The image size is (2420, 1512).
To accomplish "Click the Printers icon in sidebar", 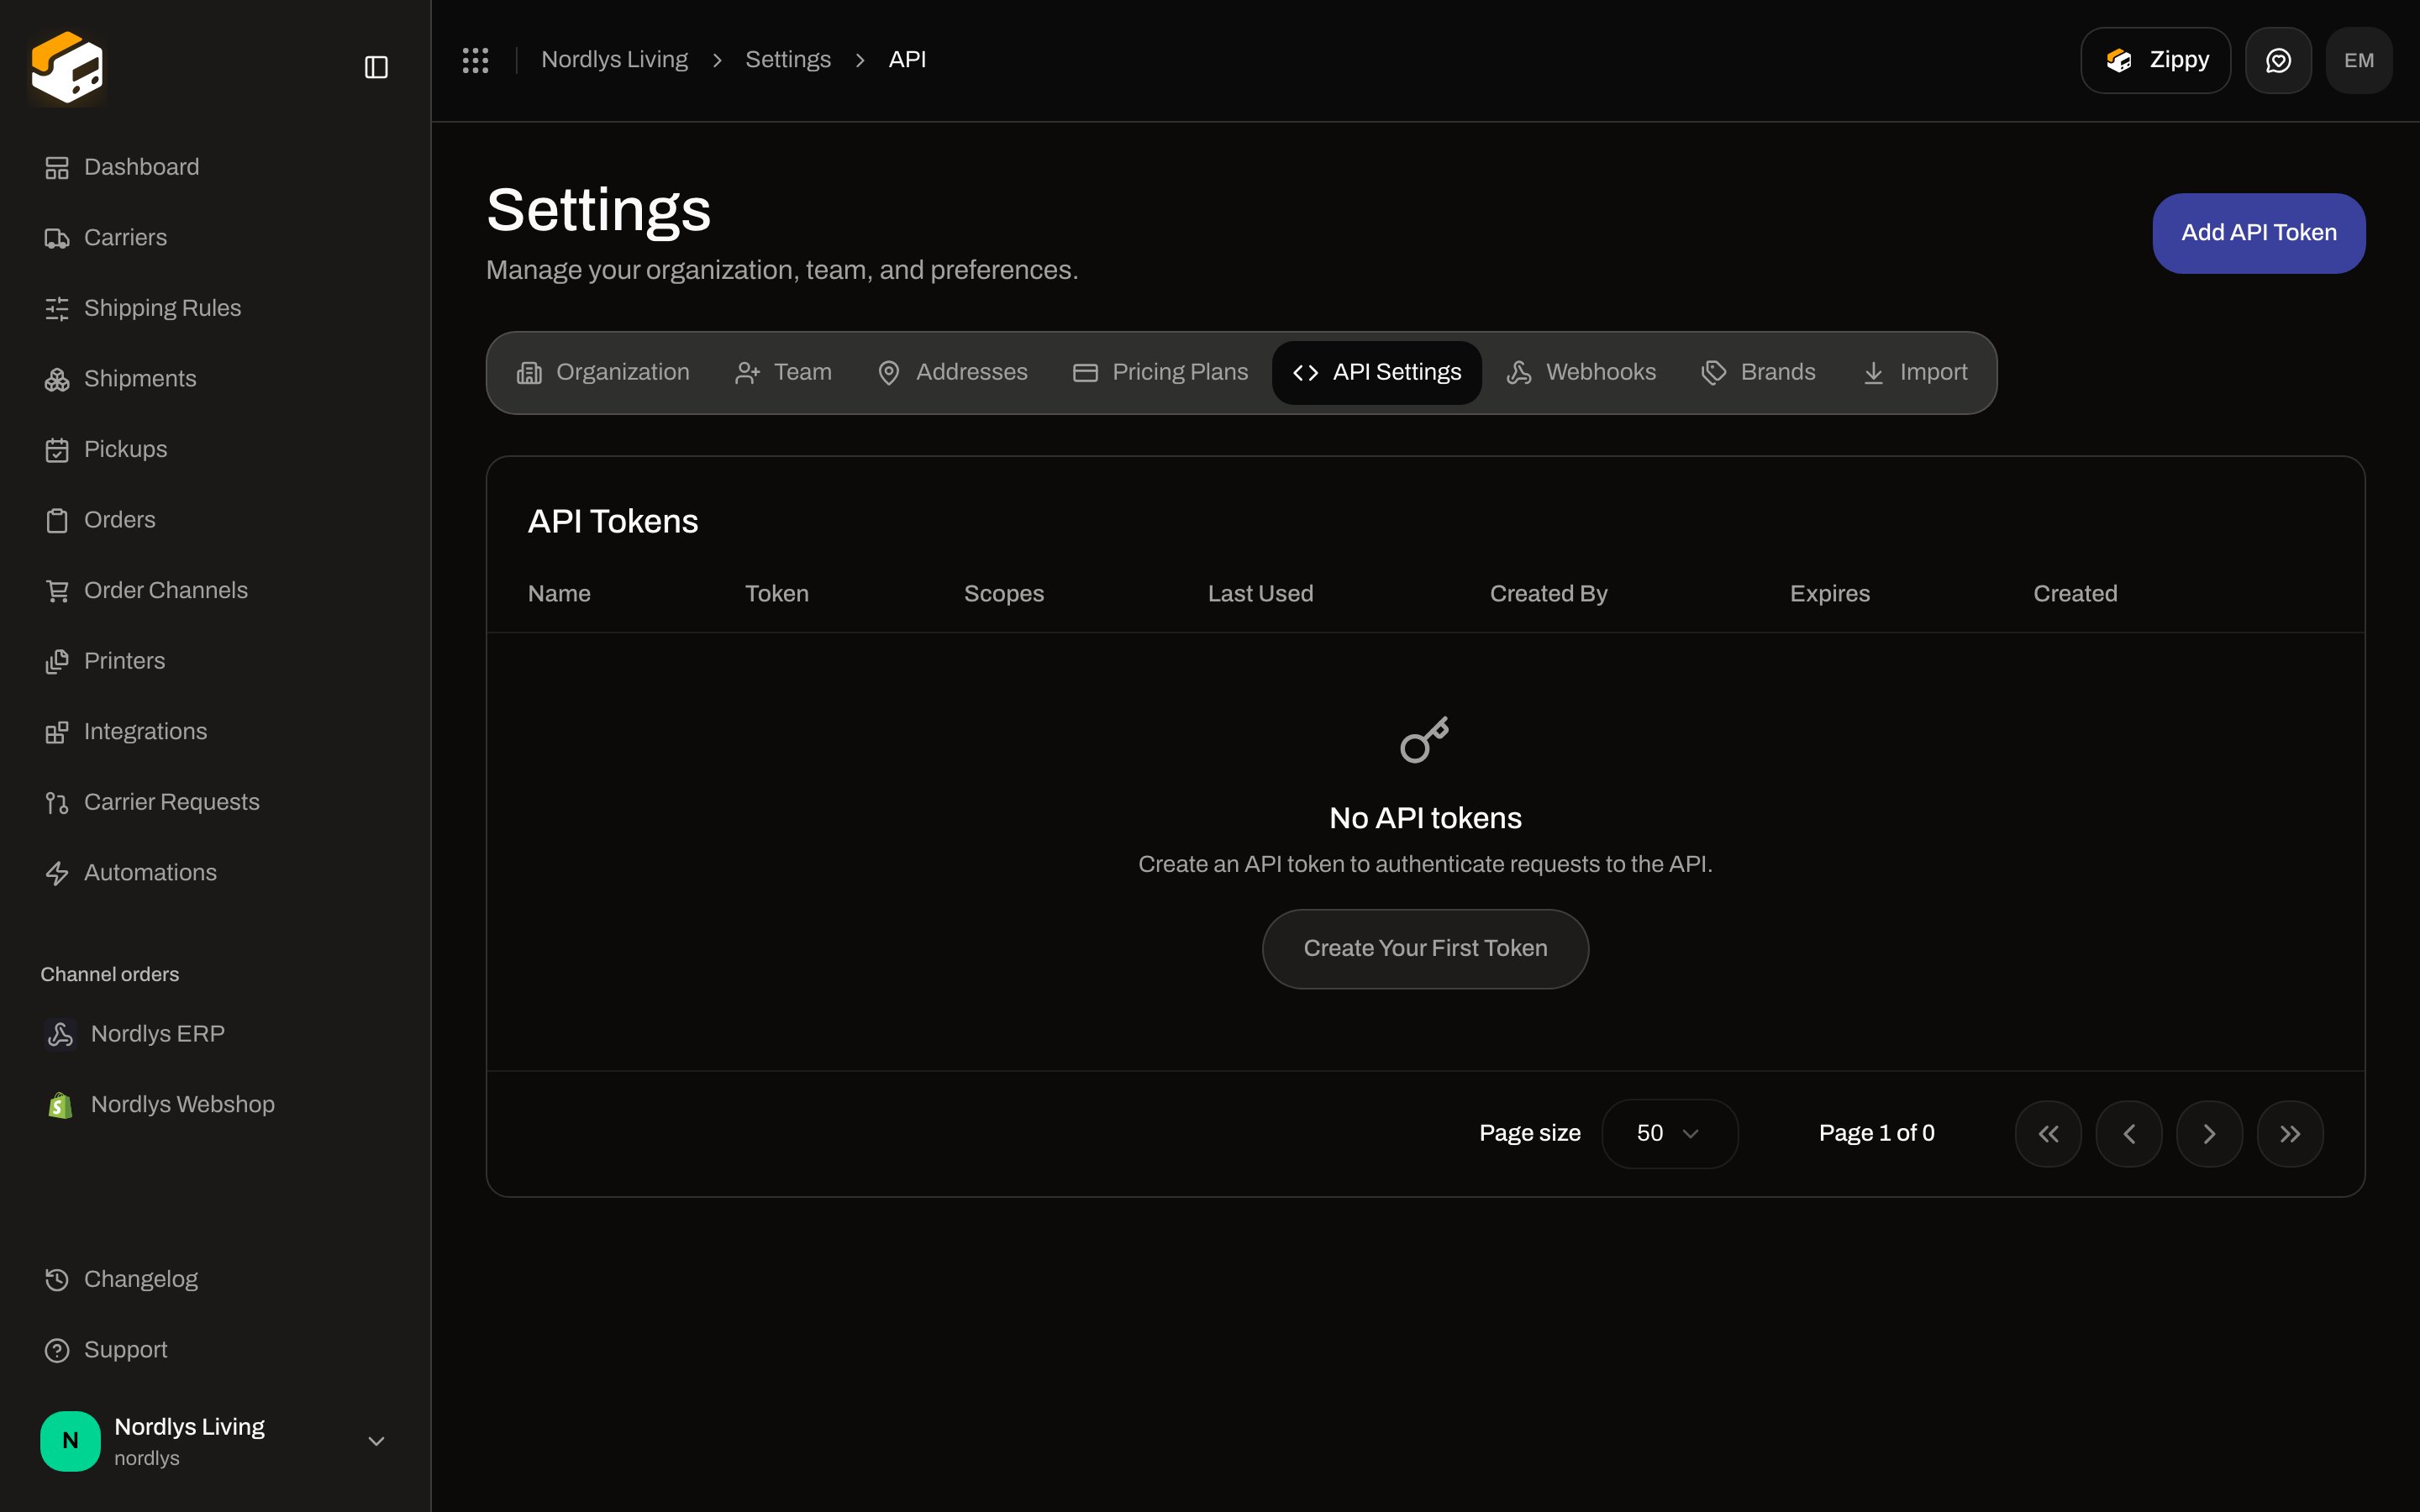I will click(x=57, y=661).
